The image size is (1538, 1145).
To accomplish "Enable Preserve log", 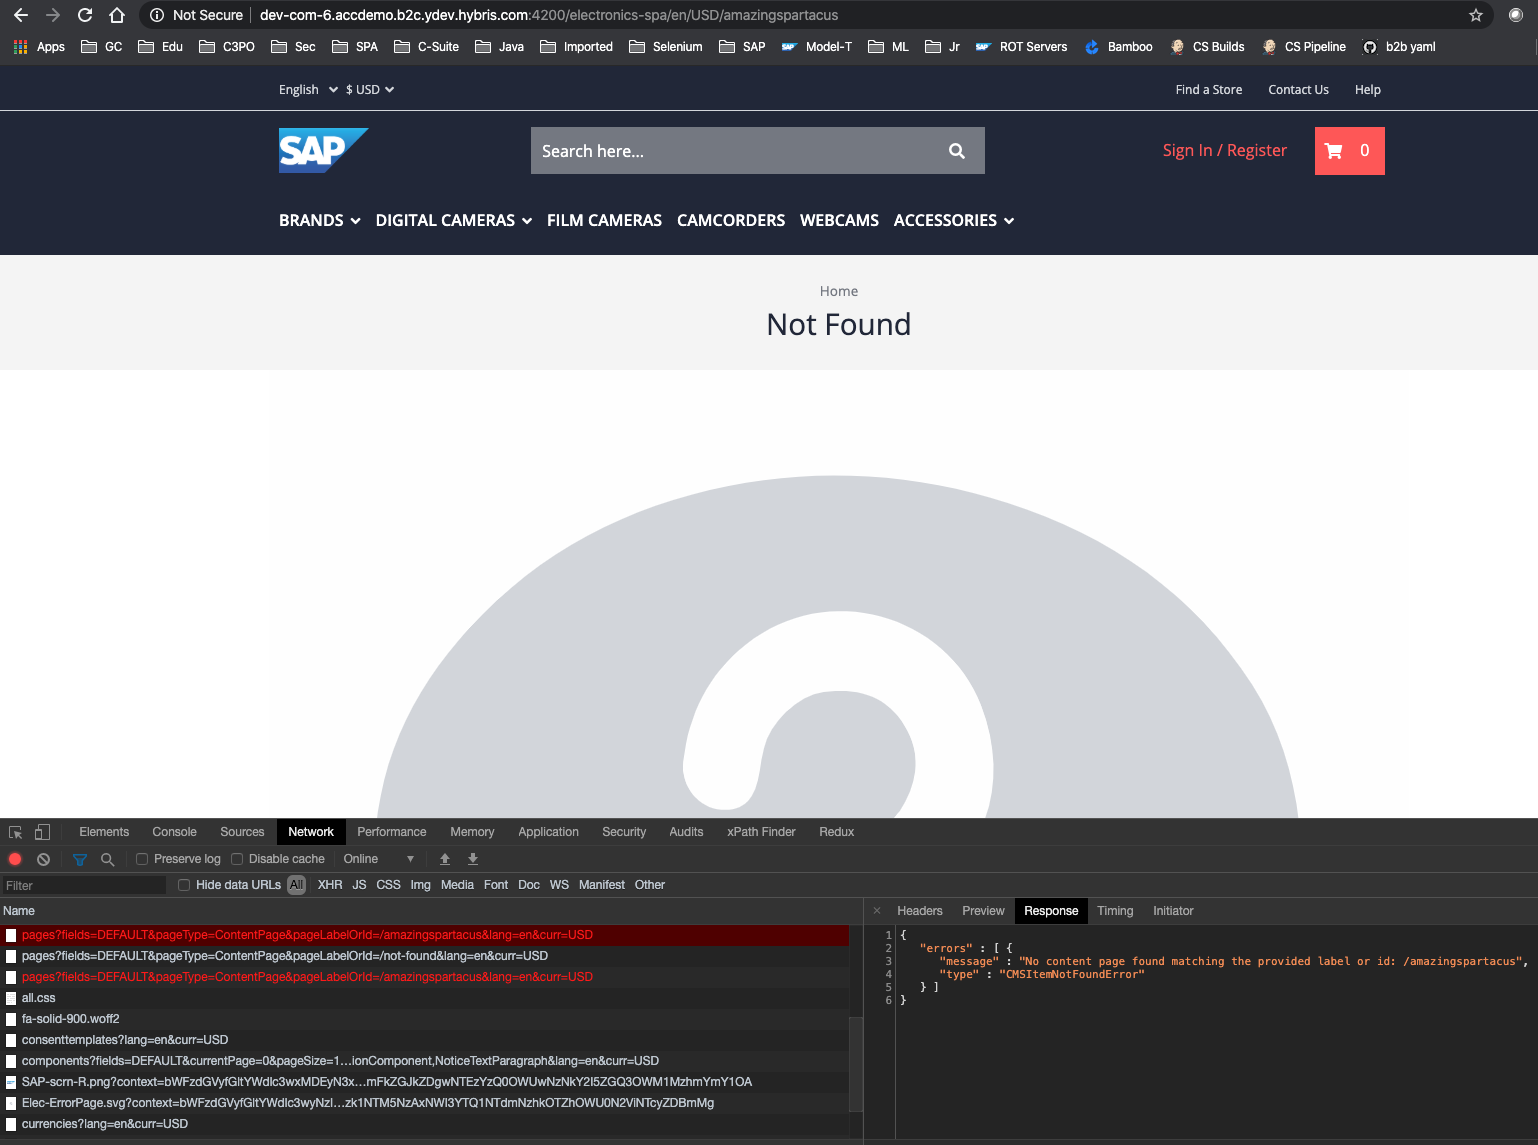I will click(142, 858).
